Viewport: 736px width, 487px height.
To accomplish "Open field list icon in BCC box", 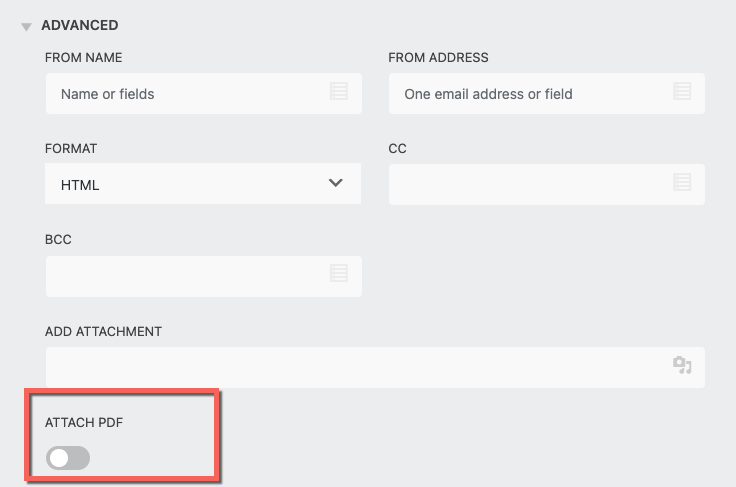I will click(x=339, y=274).
